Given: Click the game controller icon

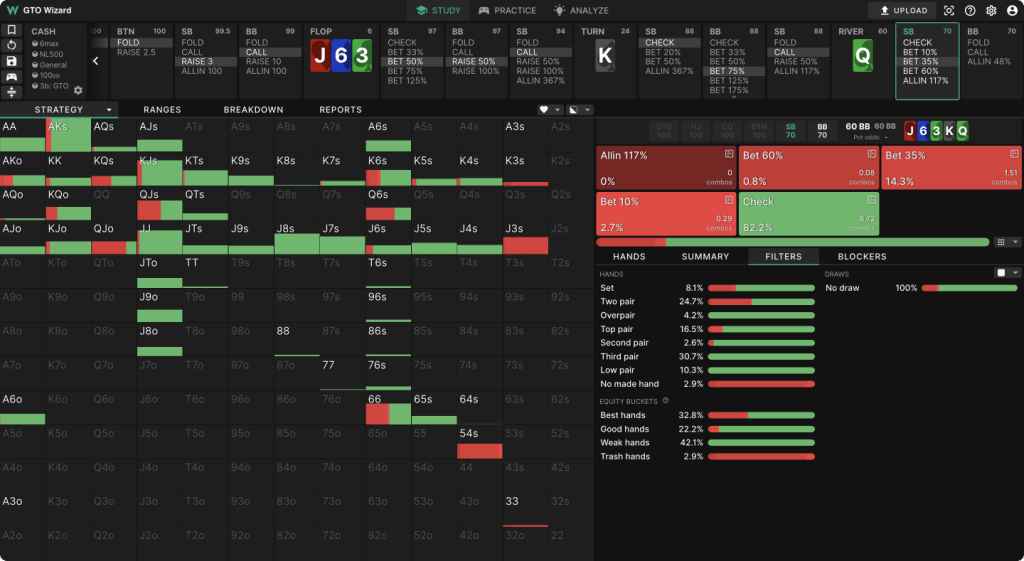Looking at the screenshot, I should (11, 77).
